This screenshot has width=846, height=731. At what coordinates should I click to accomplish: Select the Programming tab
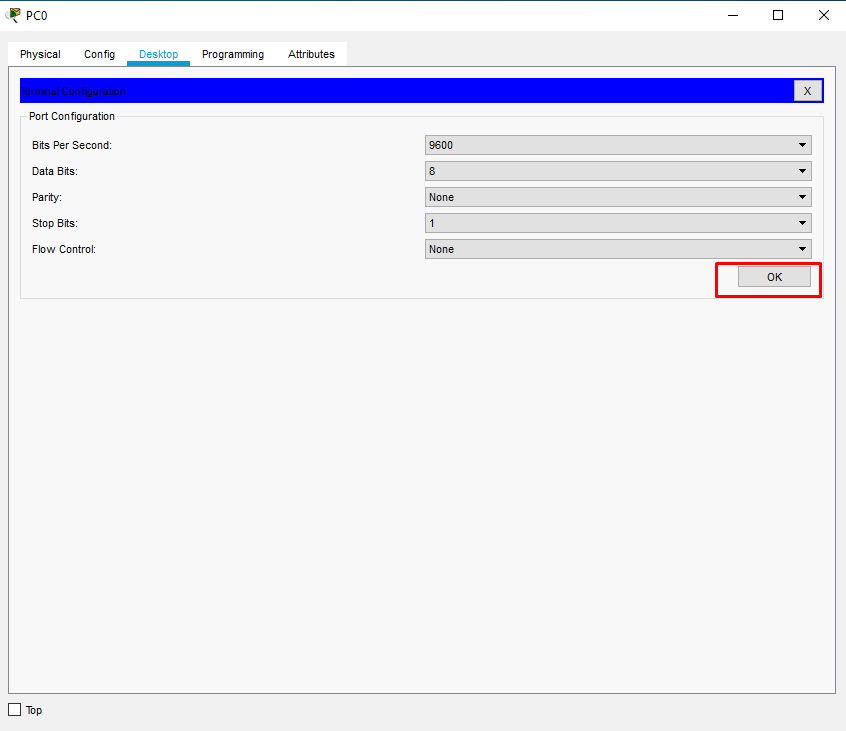coord(232,54)
